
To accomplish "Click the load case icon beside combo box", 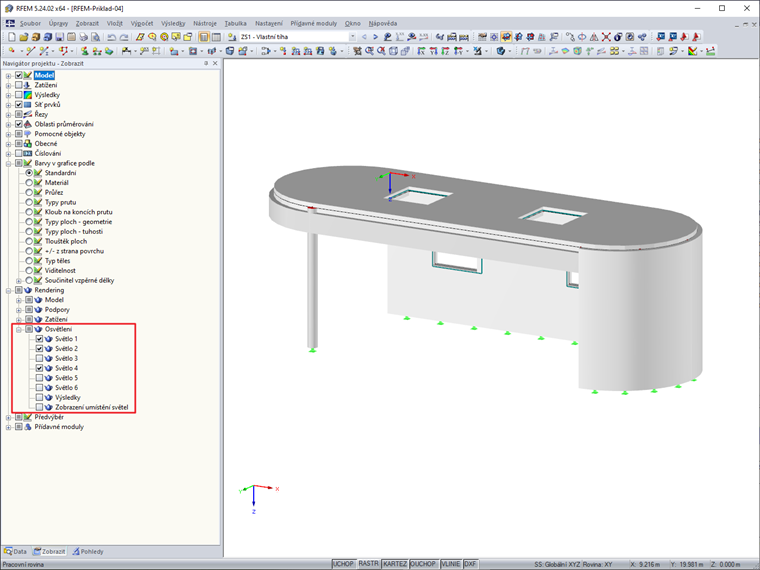I will (x=232, y=37).
